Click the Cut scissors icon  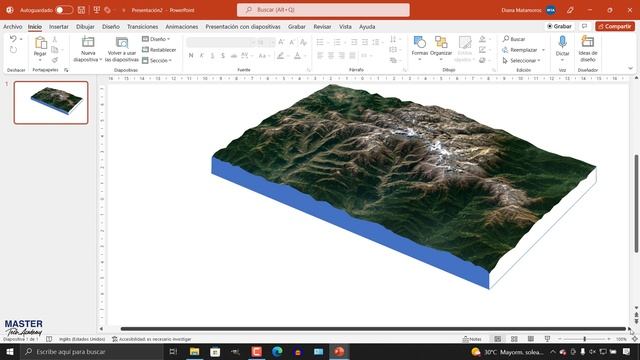click(55, 39)
